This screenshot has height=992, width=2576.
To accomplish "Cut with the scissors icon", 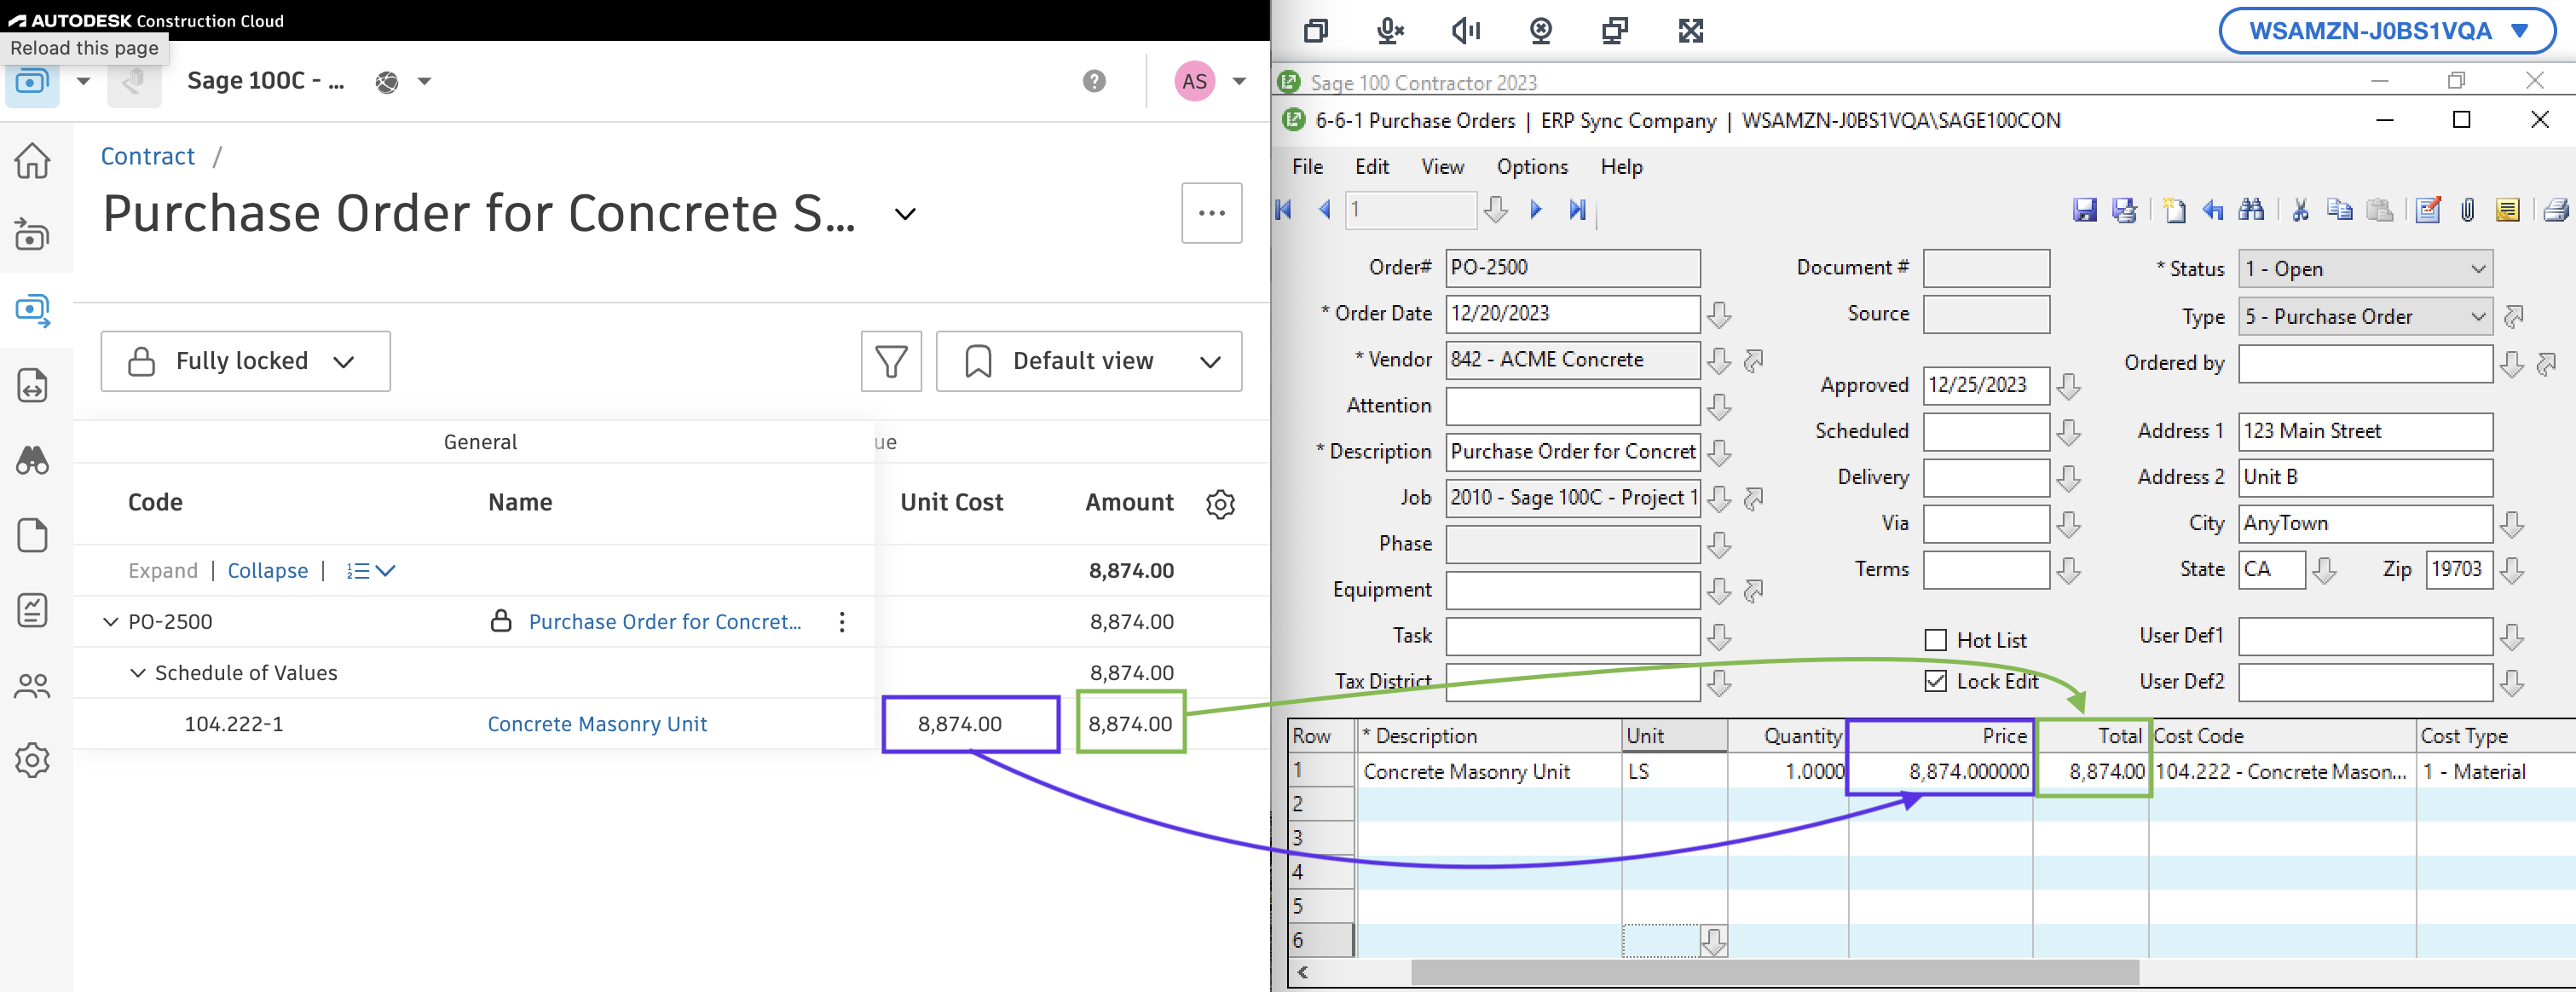I will coord(2300,210).
